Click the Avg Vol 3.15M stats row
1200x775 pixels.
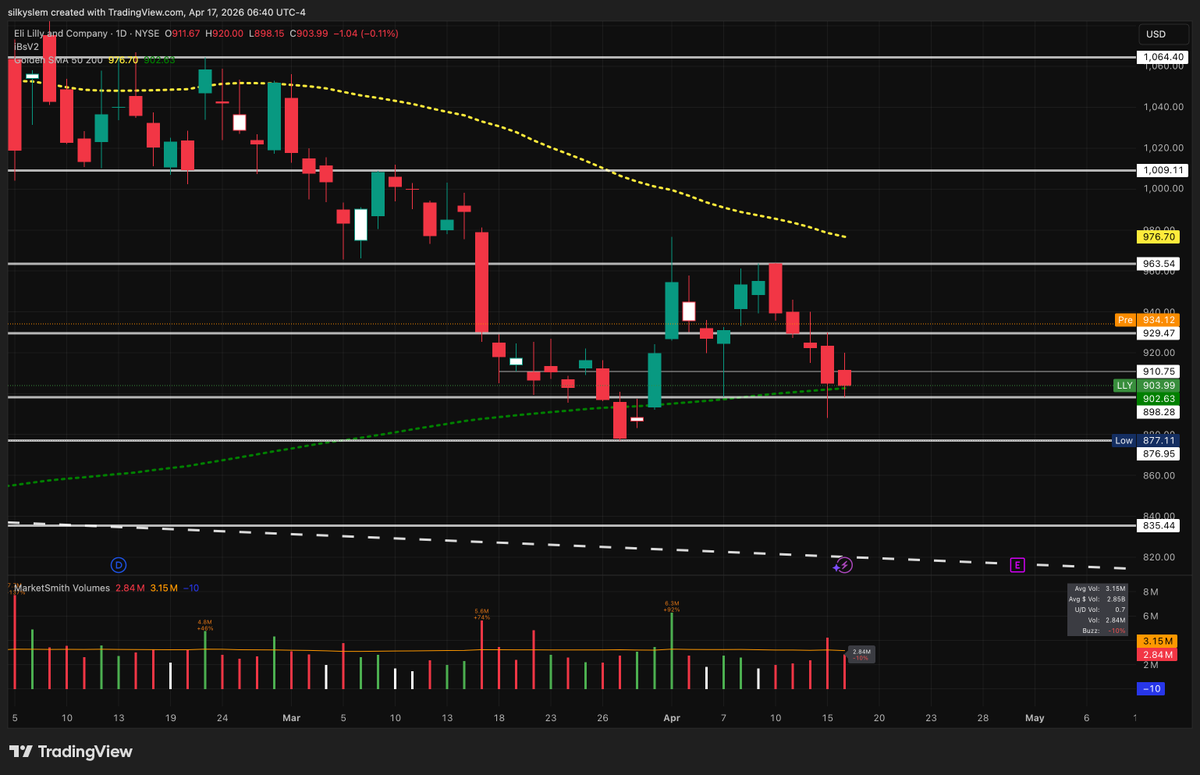[x=1098, y=588]
